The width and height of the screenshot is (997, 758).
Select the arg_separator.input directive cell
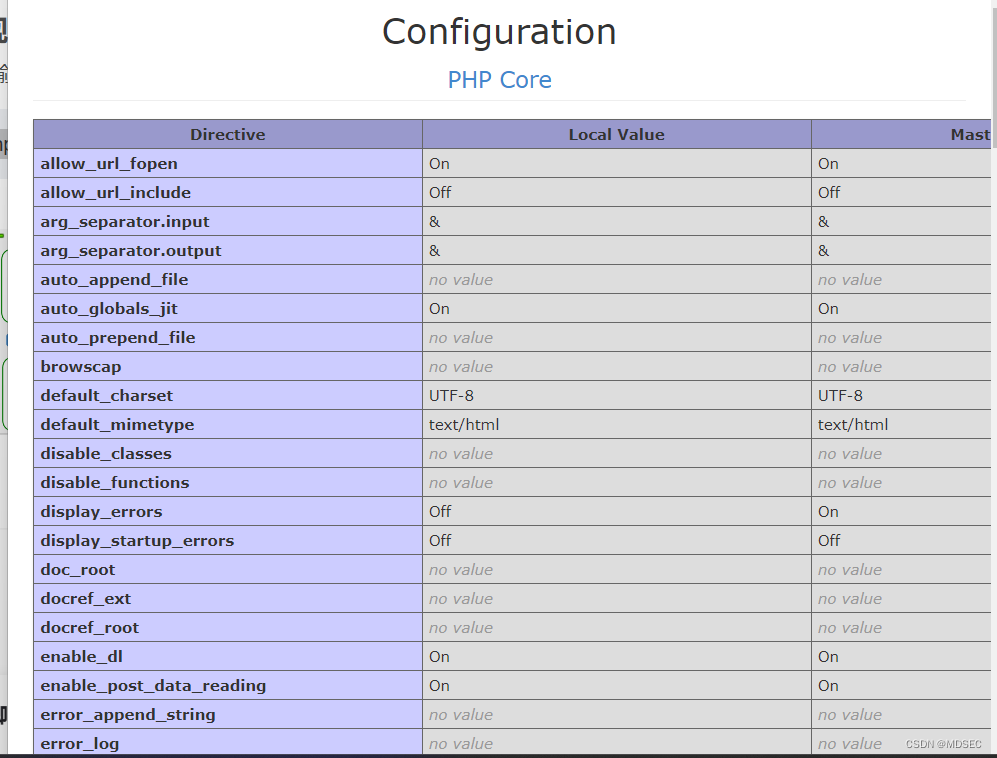click(x=228, y=221)
